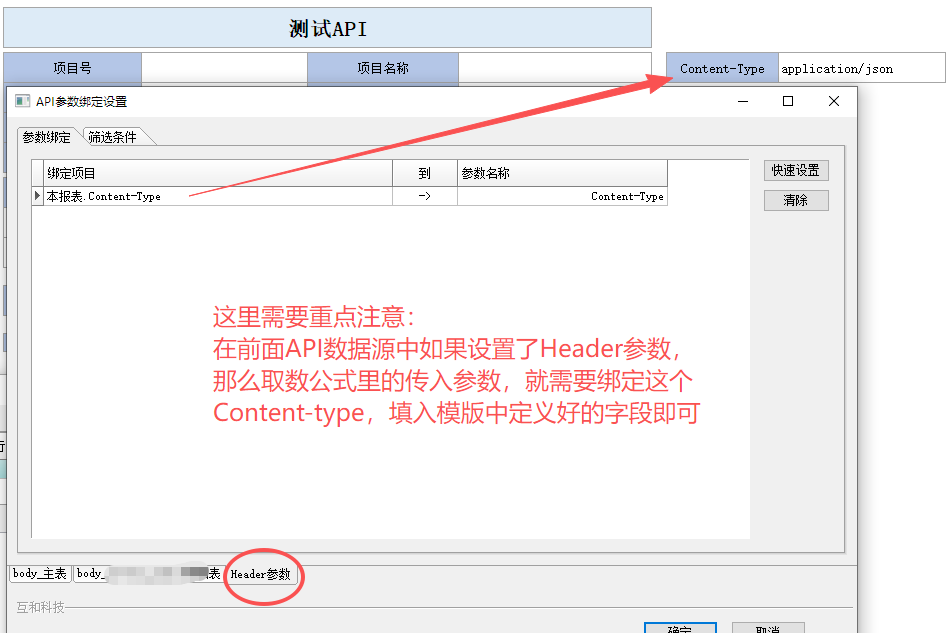This screenshot has width=952, height=633.
Task: Minimize the API参数绑定设置 dialog
Action: [743, 101]
